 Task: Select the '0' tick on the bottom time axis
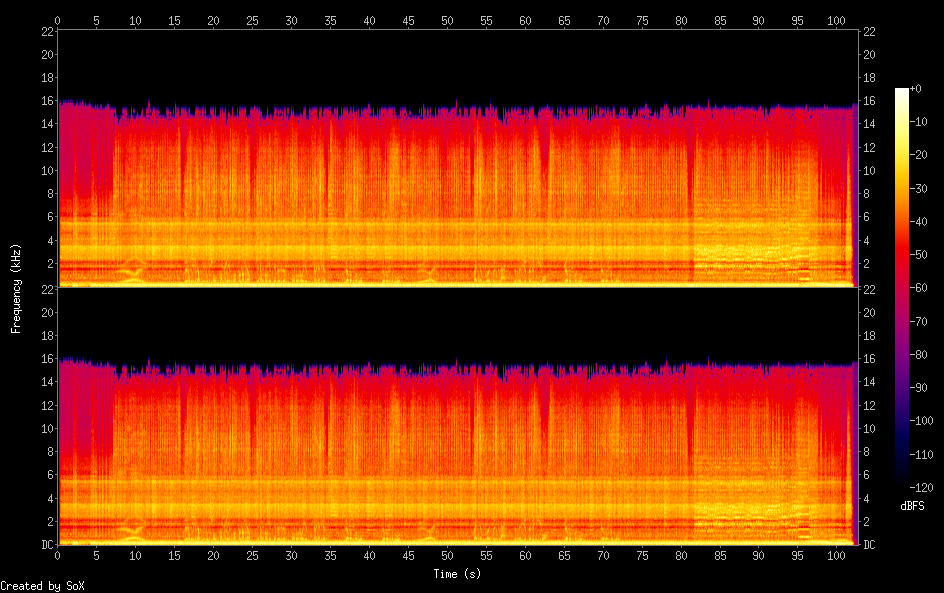click(58, 555)
